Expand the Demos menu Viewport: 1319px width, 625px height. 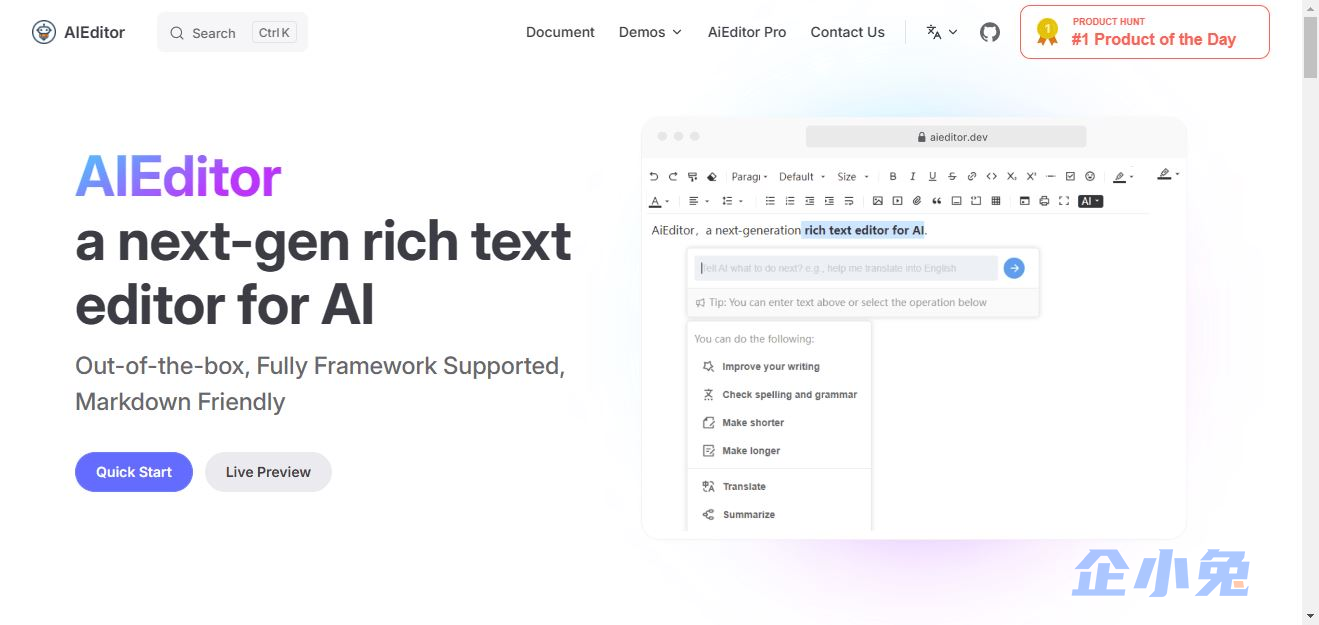(x=650, y=32)
